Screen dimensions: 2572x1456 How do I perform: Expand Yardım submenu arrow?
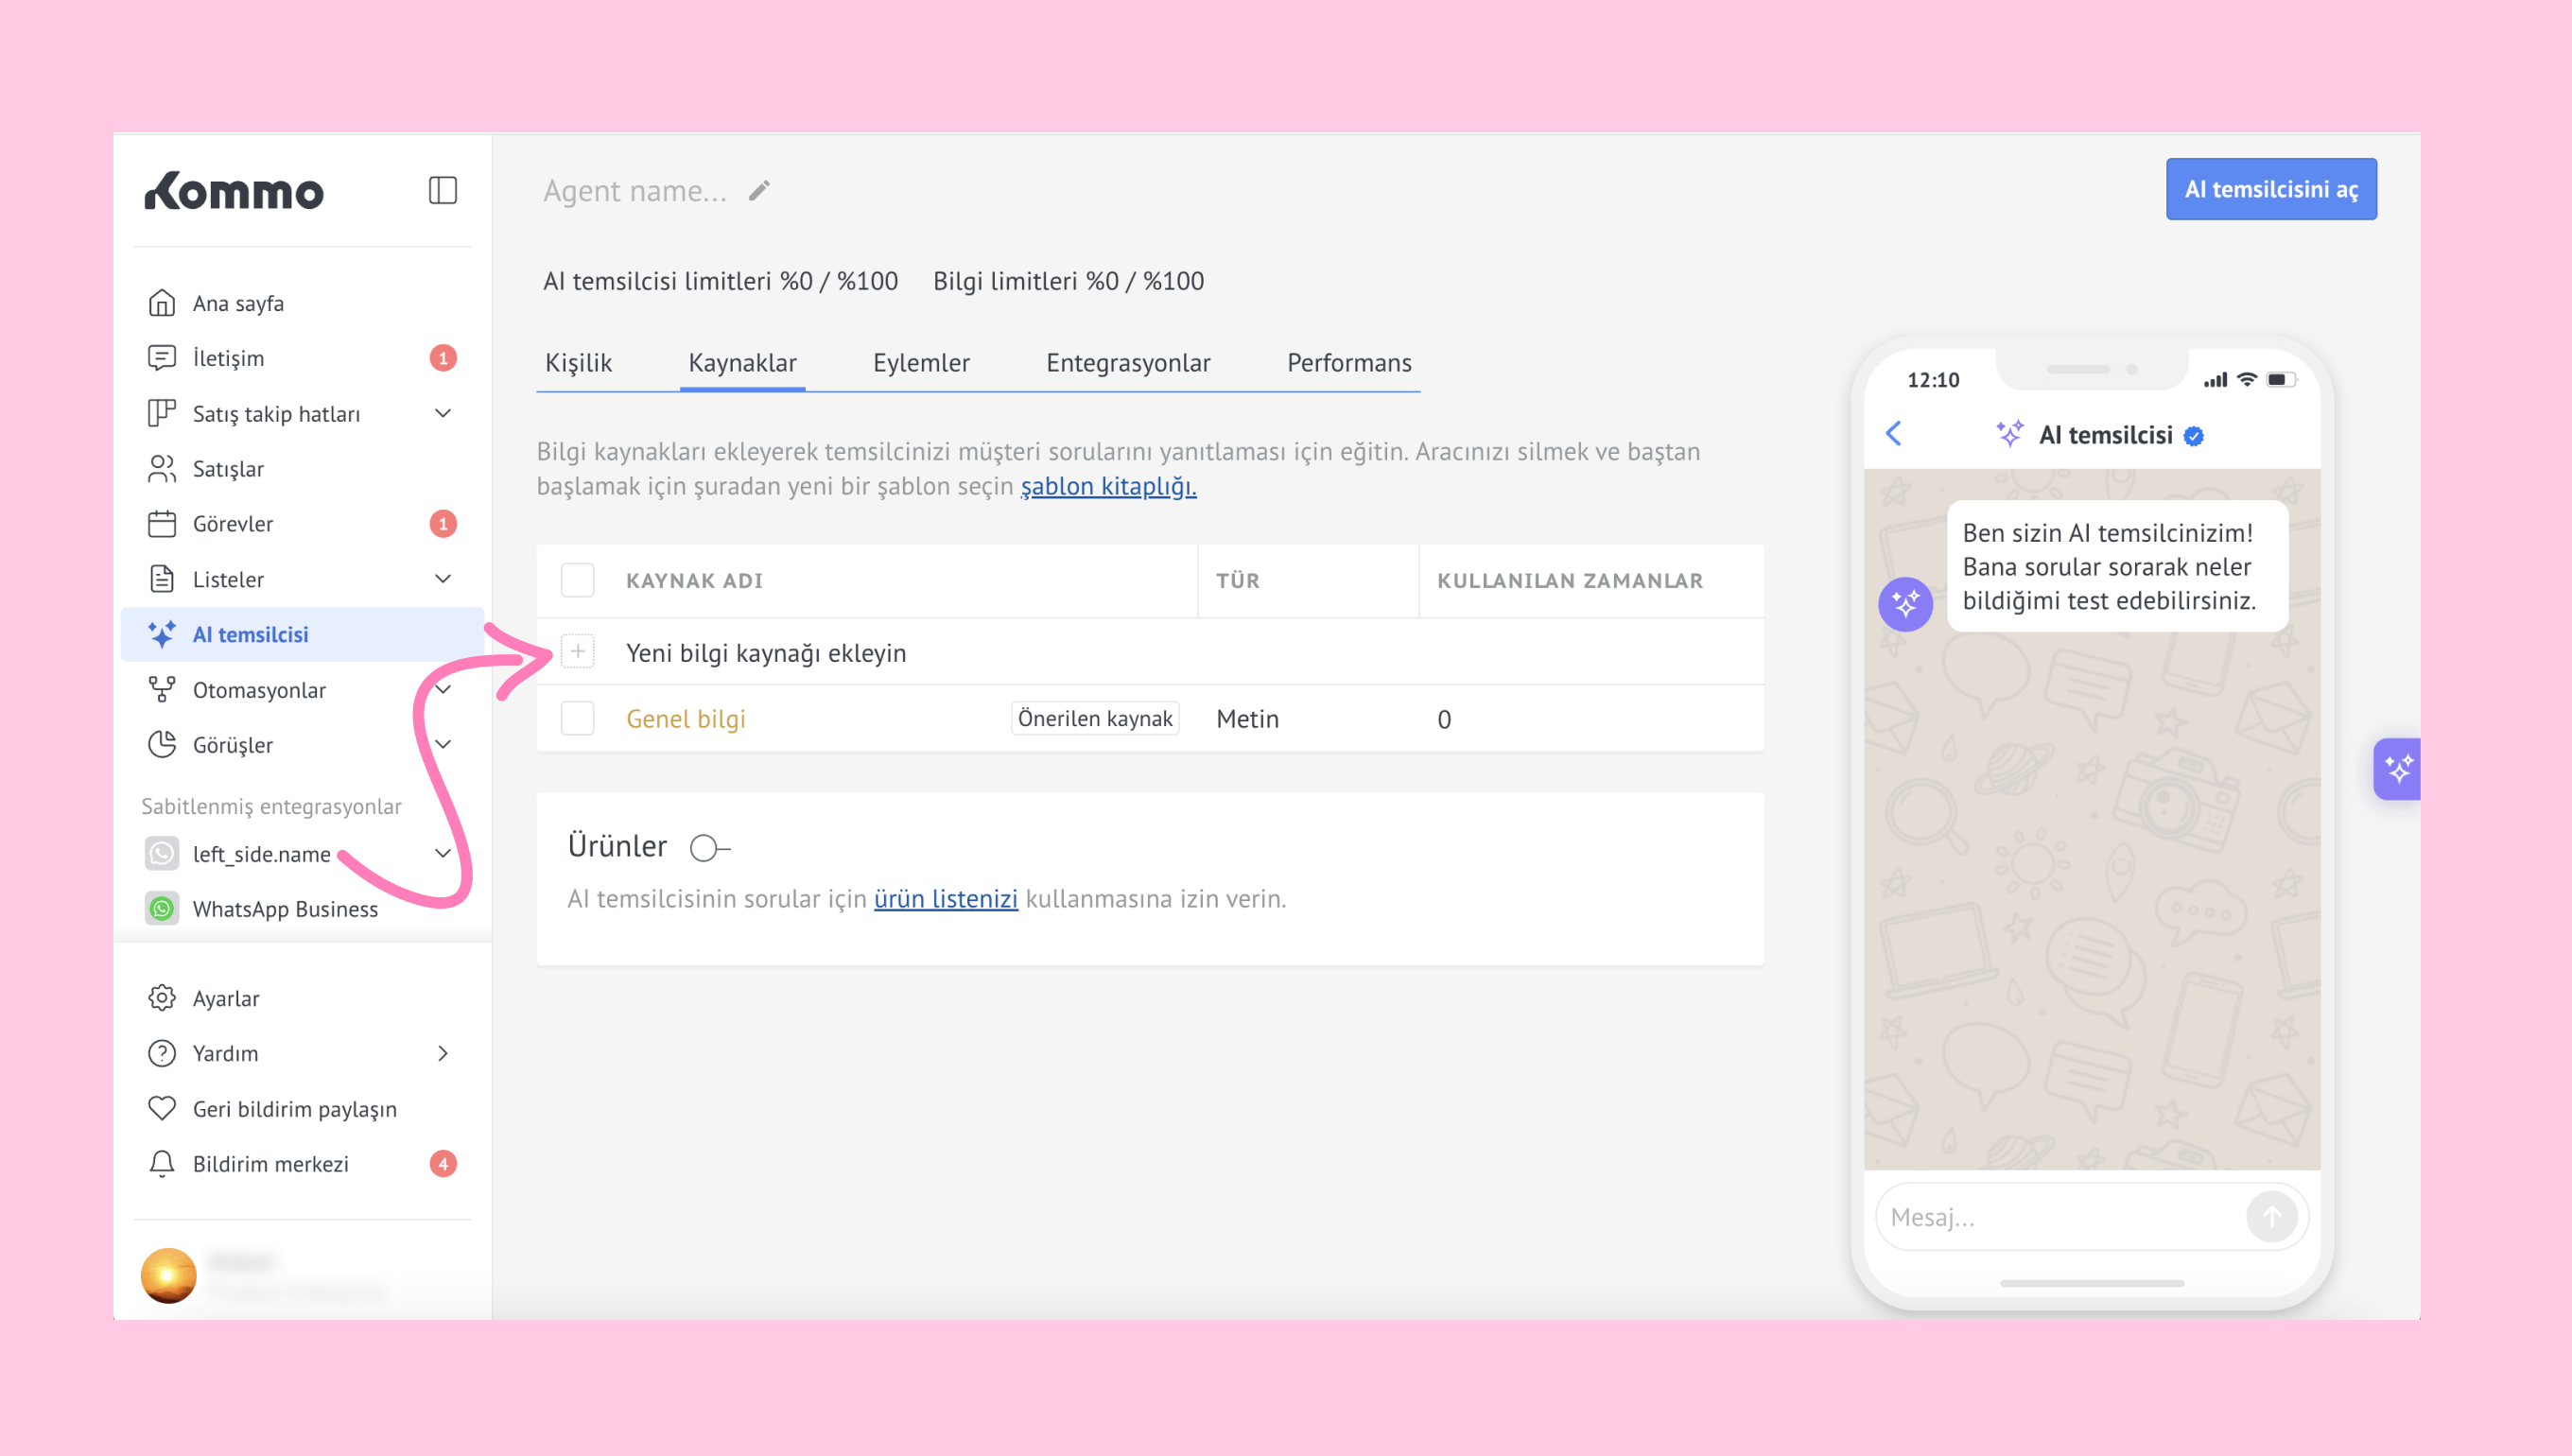click(443, 1053)
